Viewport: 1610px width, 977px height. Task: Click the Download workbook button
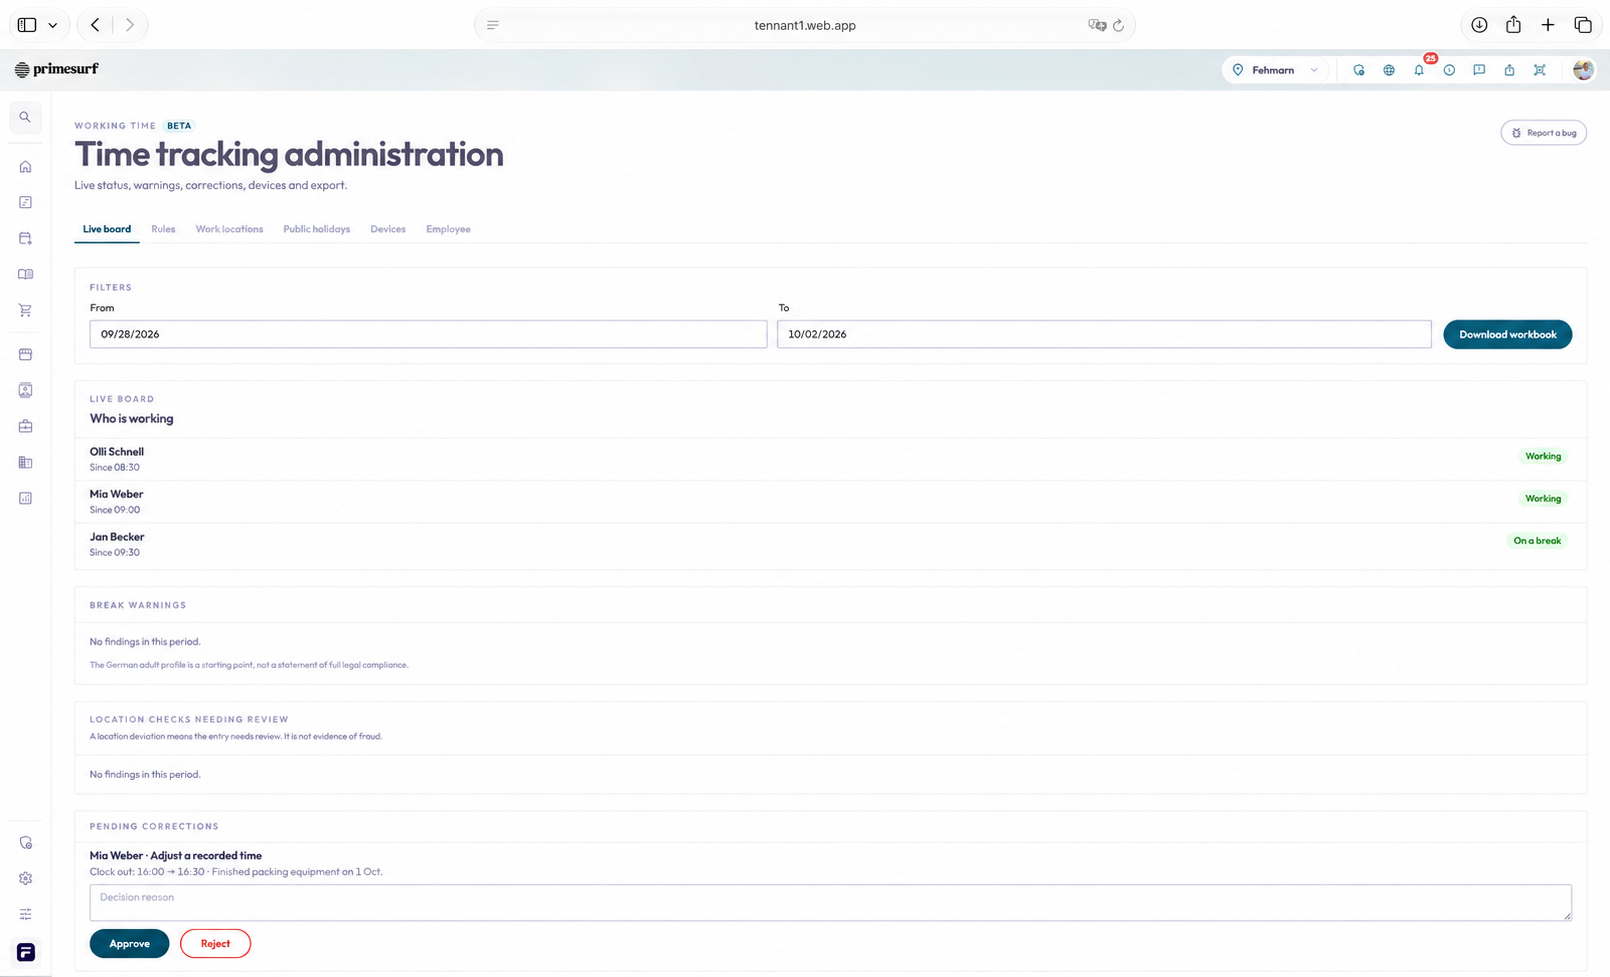tap(1507, 334)
